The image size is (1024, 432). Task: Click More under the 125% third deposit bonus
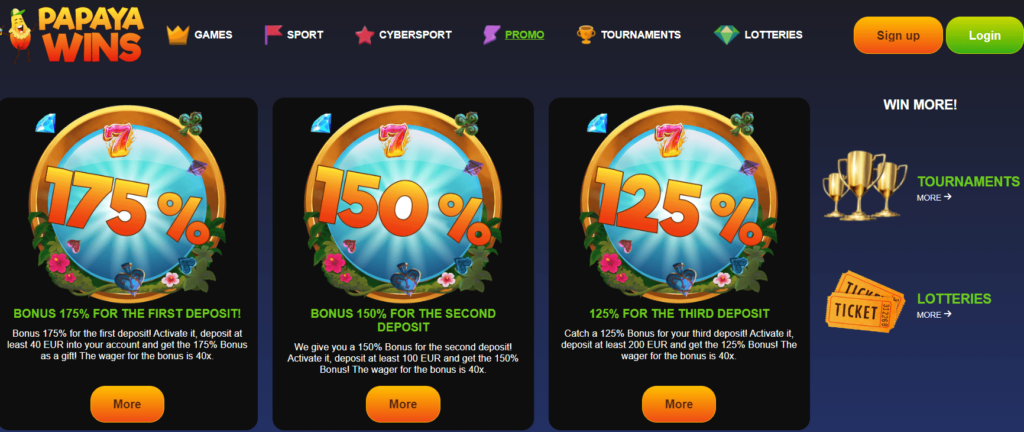(679, 404)
